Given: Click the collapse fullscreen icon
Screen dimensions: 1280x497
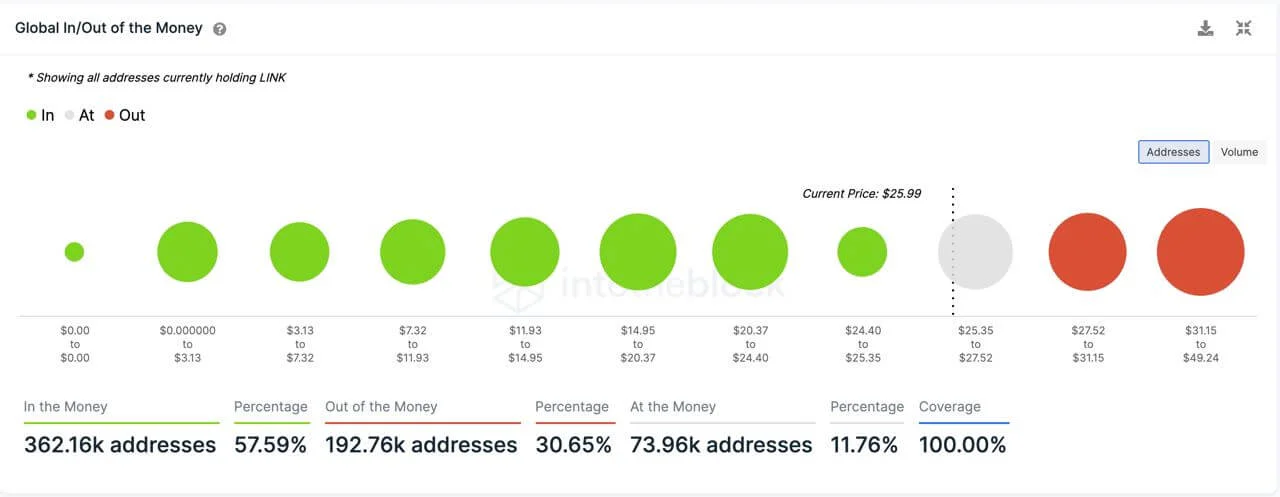Looking at the screenshot, I should 1243,28.
